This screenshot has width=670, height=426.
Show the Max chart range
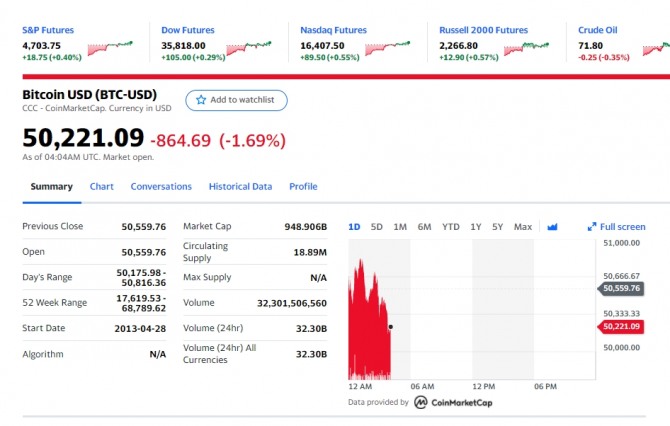coord(523,227)
